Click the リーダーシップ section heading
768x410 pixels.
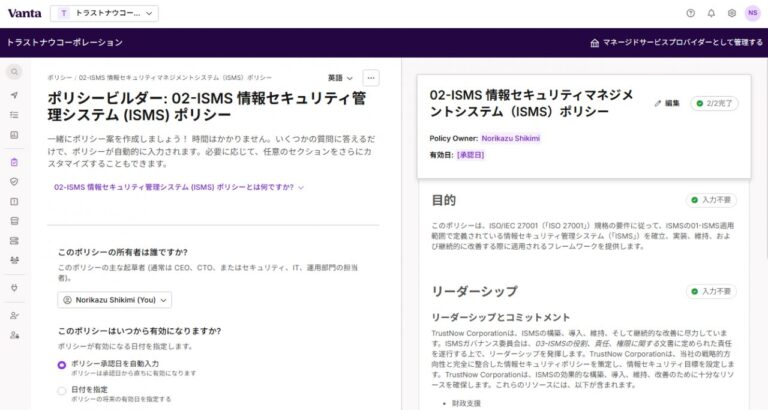pyautogui.click(x=474, y=291)
